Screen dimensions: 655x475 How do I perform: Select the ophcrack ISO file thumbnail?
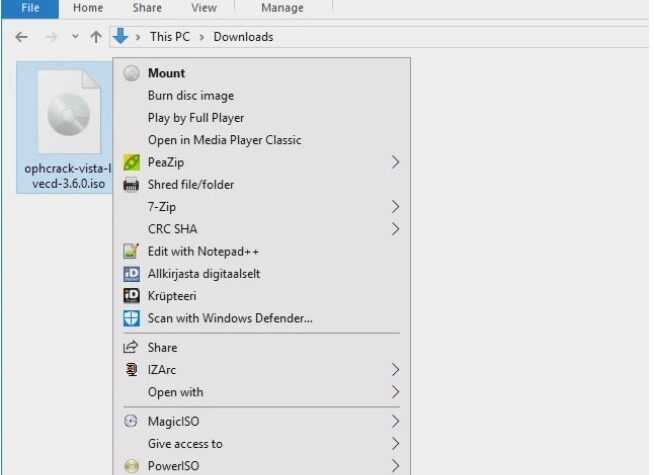click(x=69, y=112)
